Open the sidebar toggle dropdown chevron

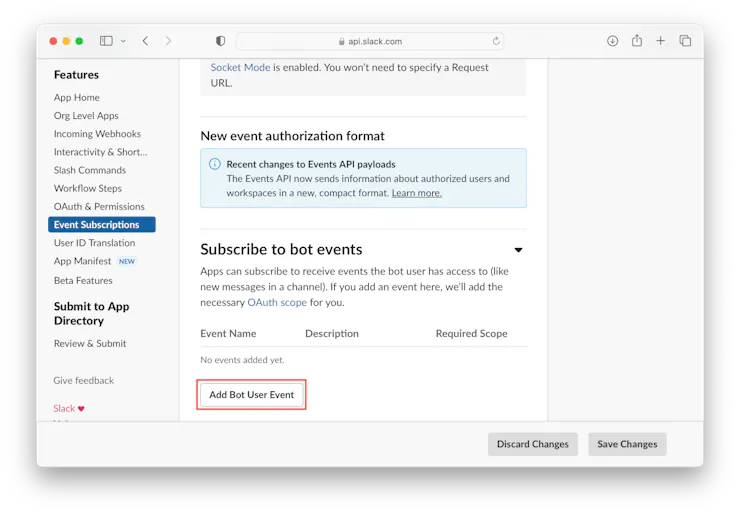(123, 41)
